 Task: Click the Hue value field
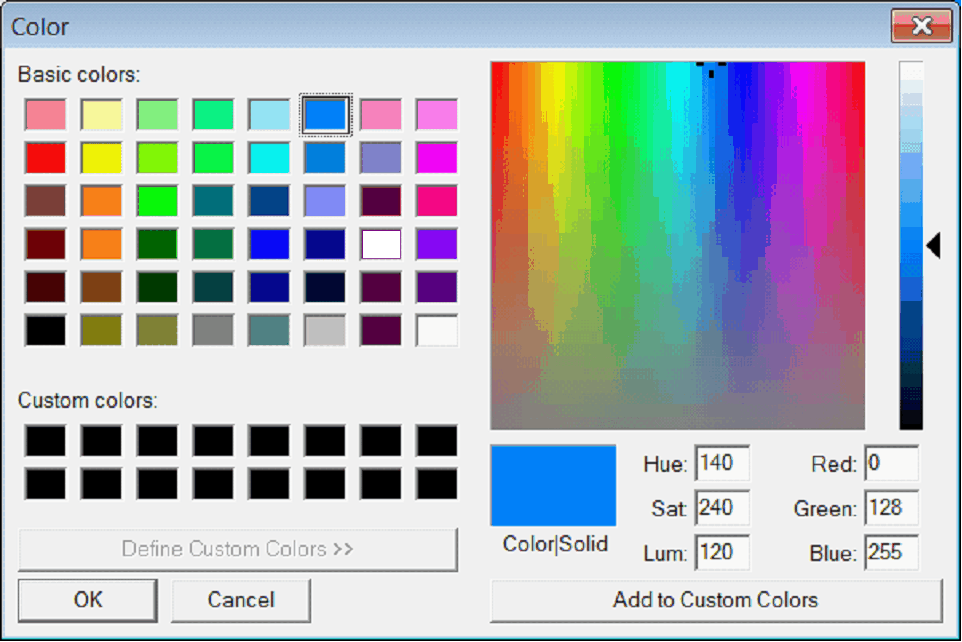pyautogui.click(x=722, y=463)
